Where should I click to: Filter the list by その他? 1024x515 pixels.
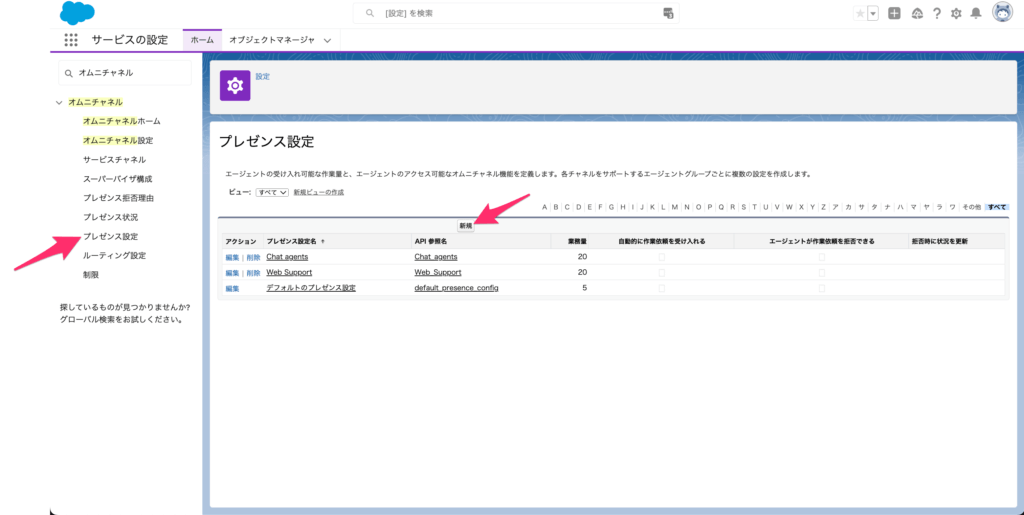pyautogui.click(x=971, y=207)
